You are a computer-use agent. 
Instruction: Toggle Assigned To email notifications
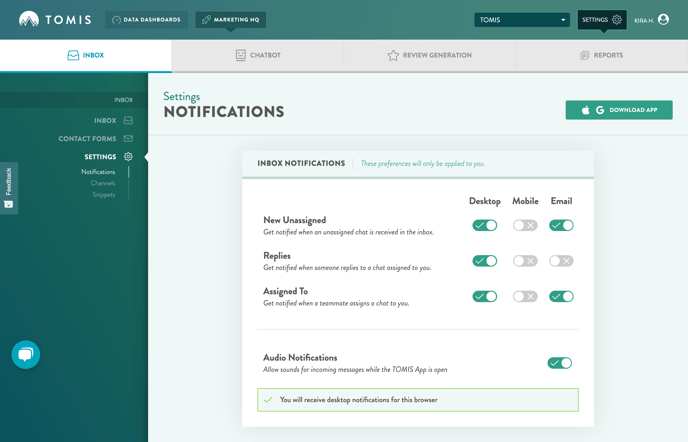(x=561, y=297)
